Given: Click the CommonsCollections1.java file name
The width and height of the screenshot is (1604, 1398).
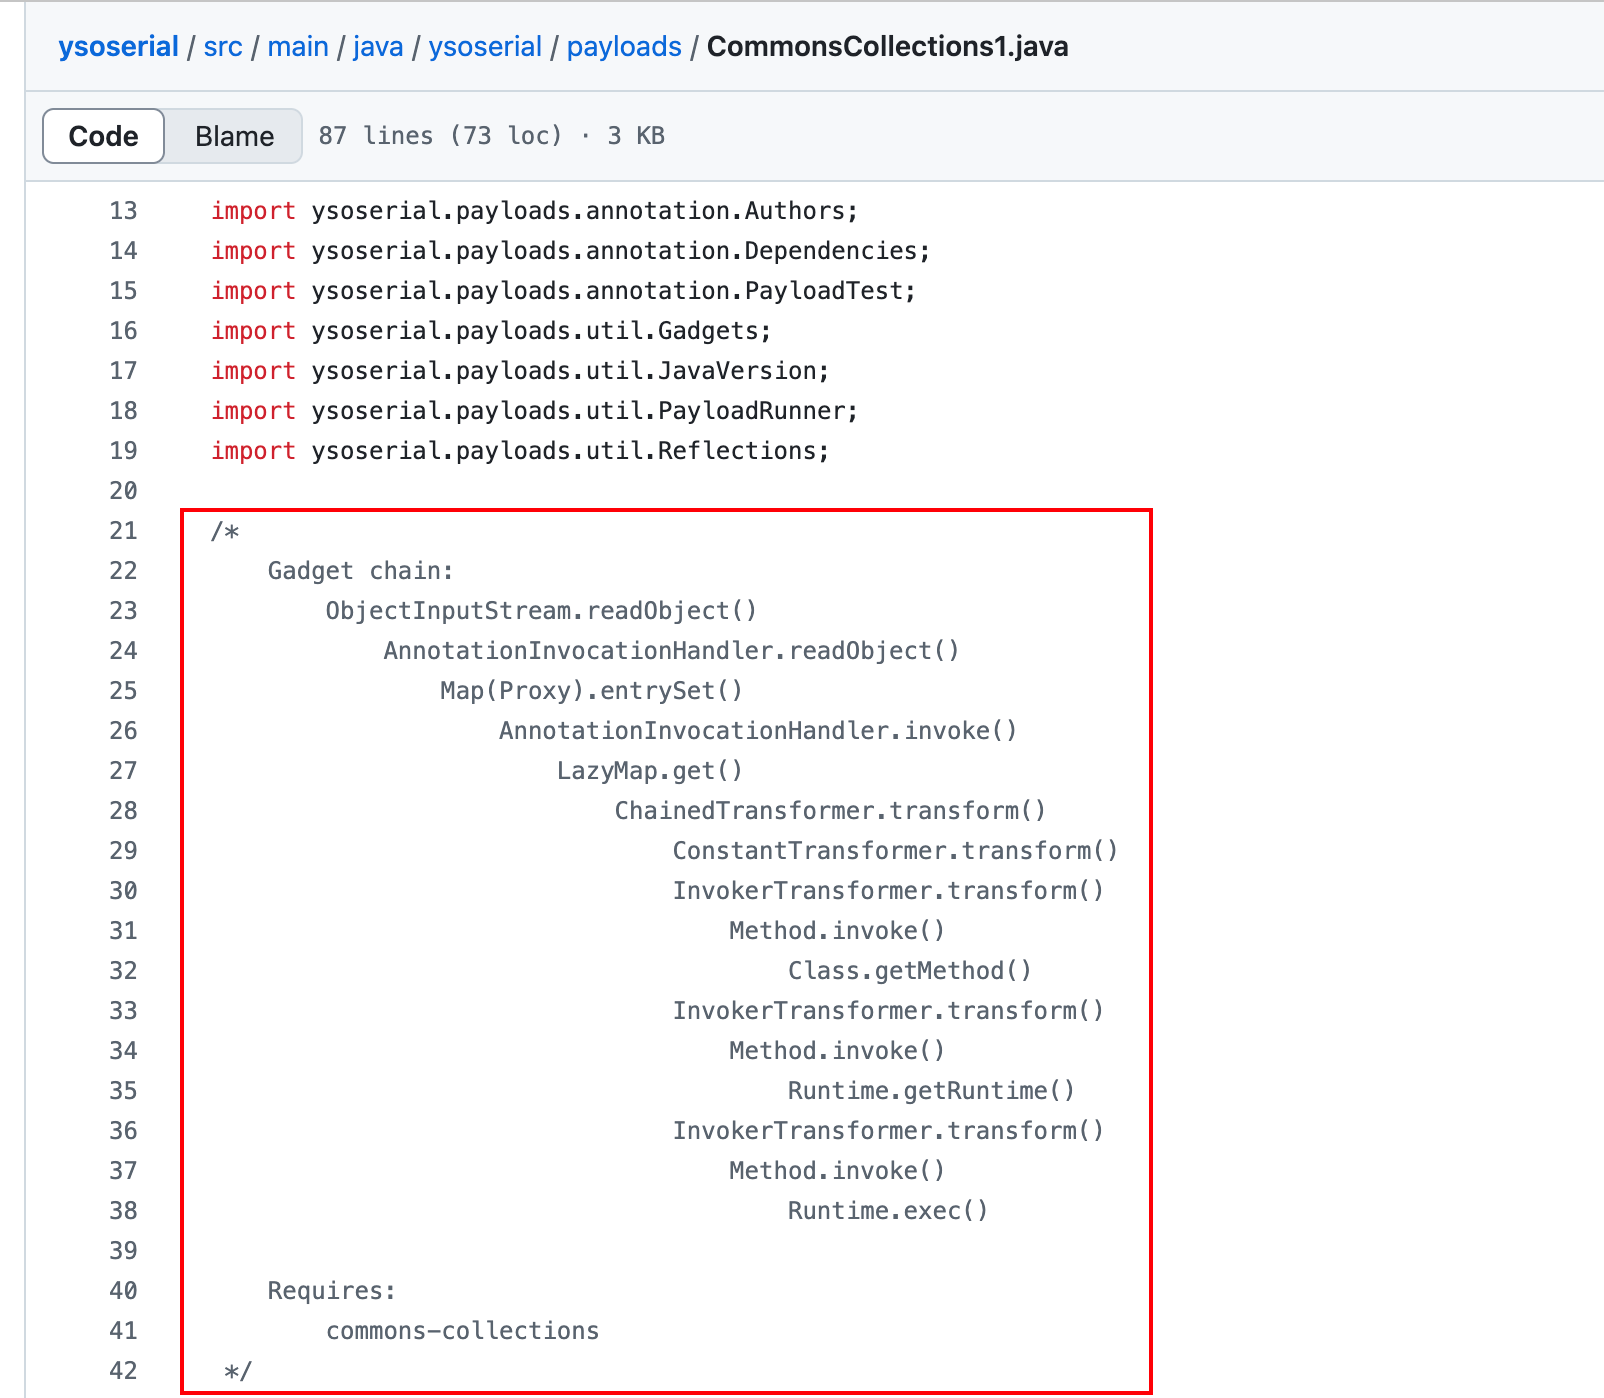Looking at the screenshot, I should pyautogui.click(x=887, y=47).
